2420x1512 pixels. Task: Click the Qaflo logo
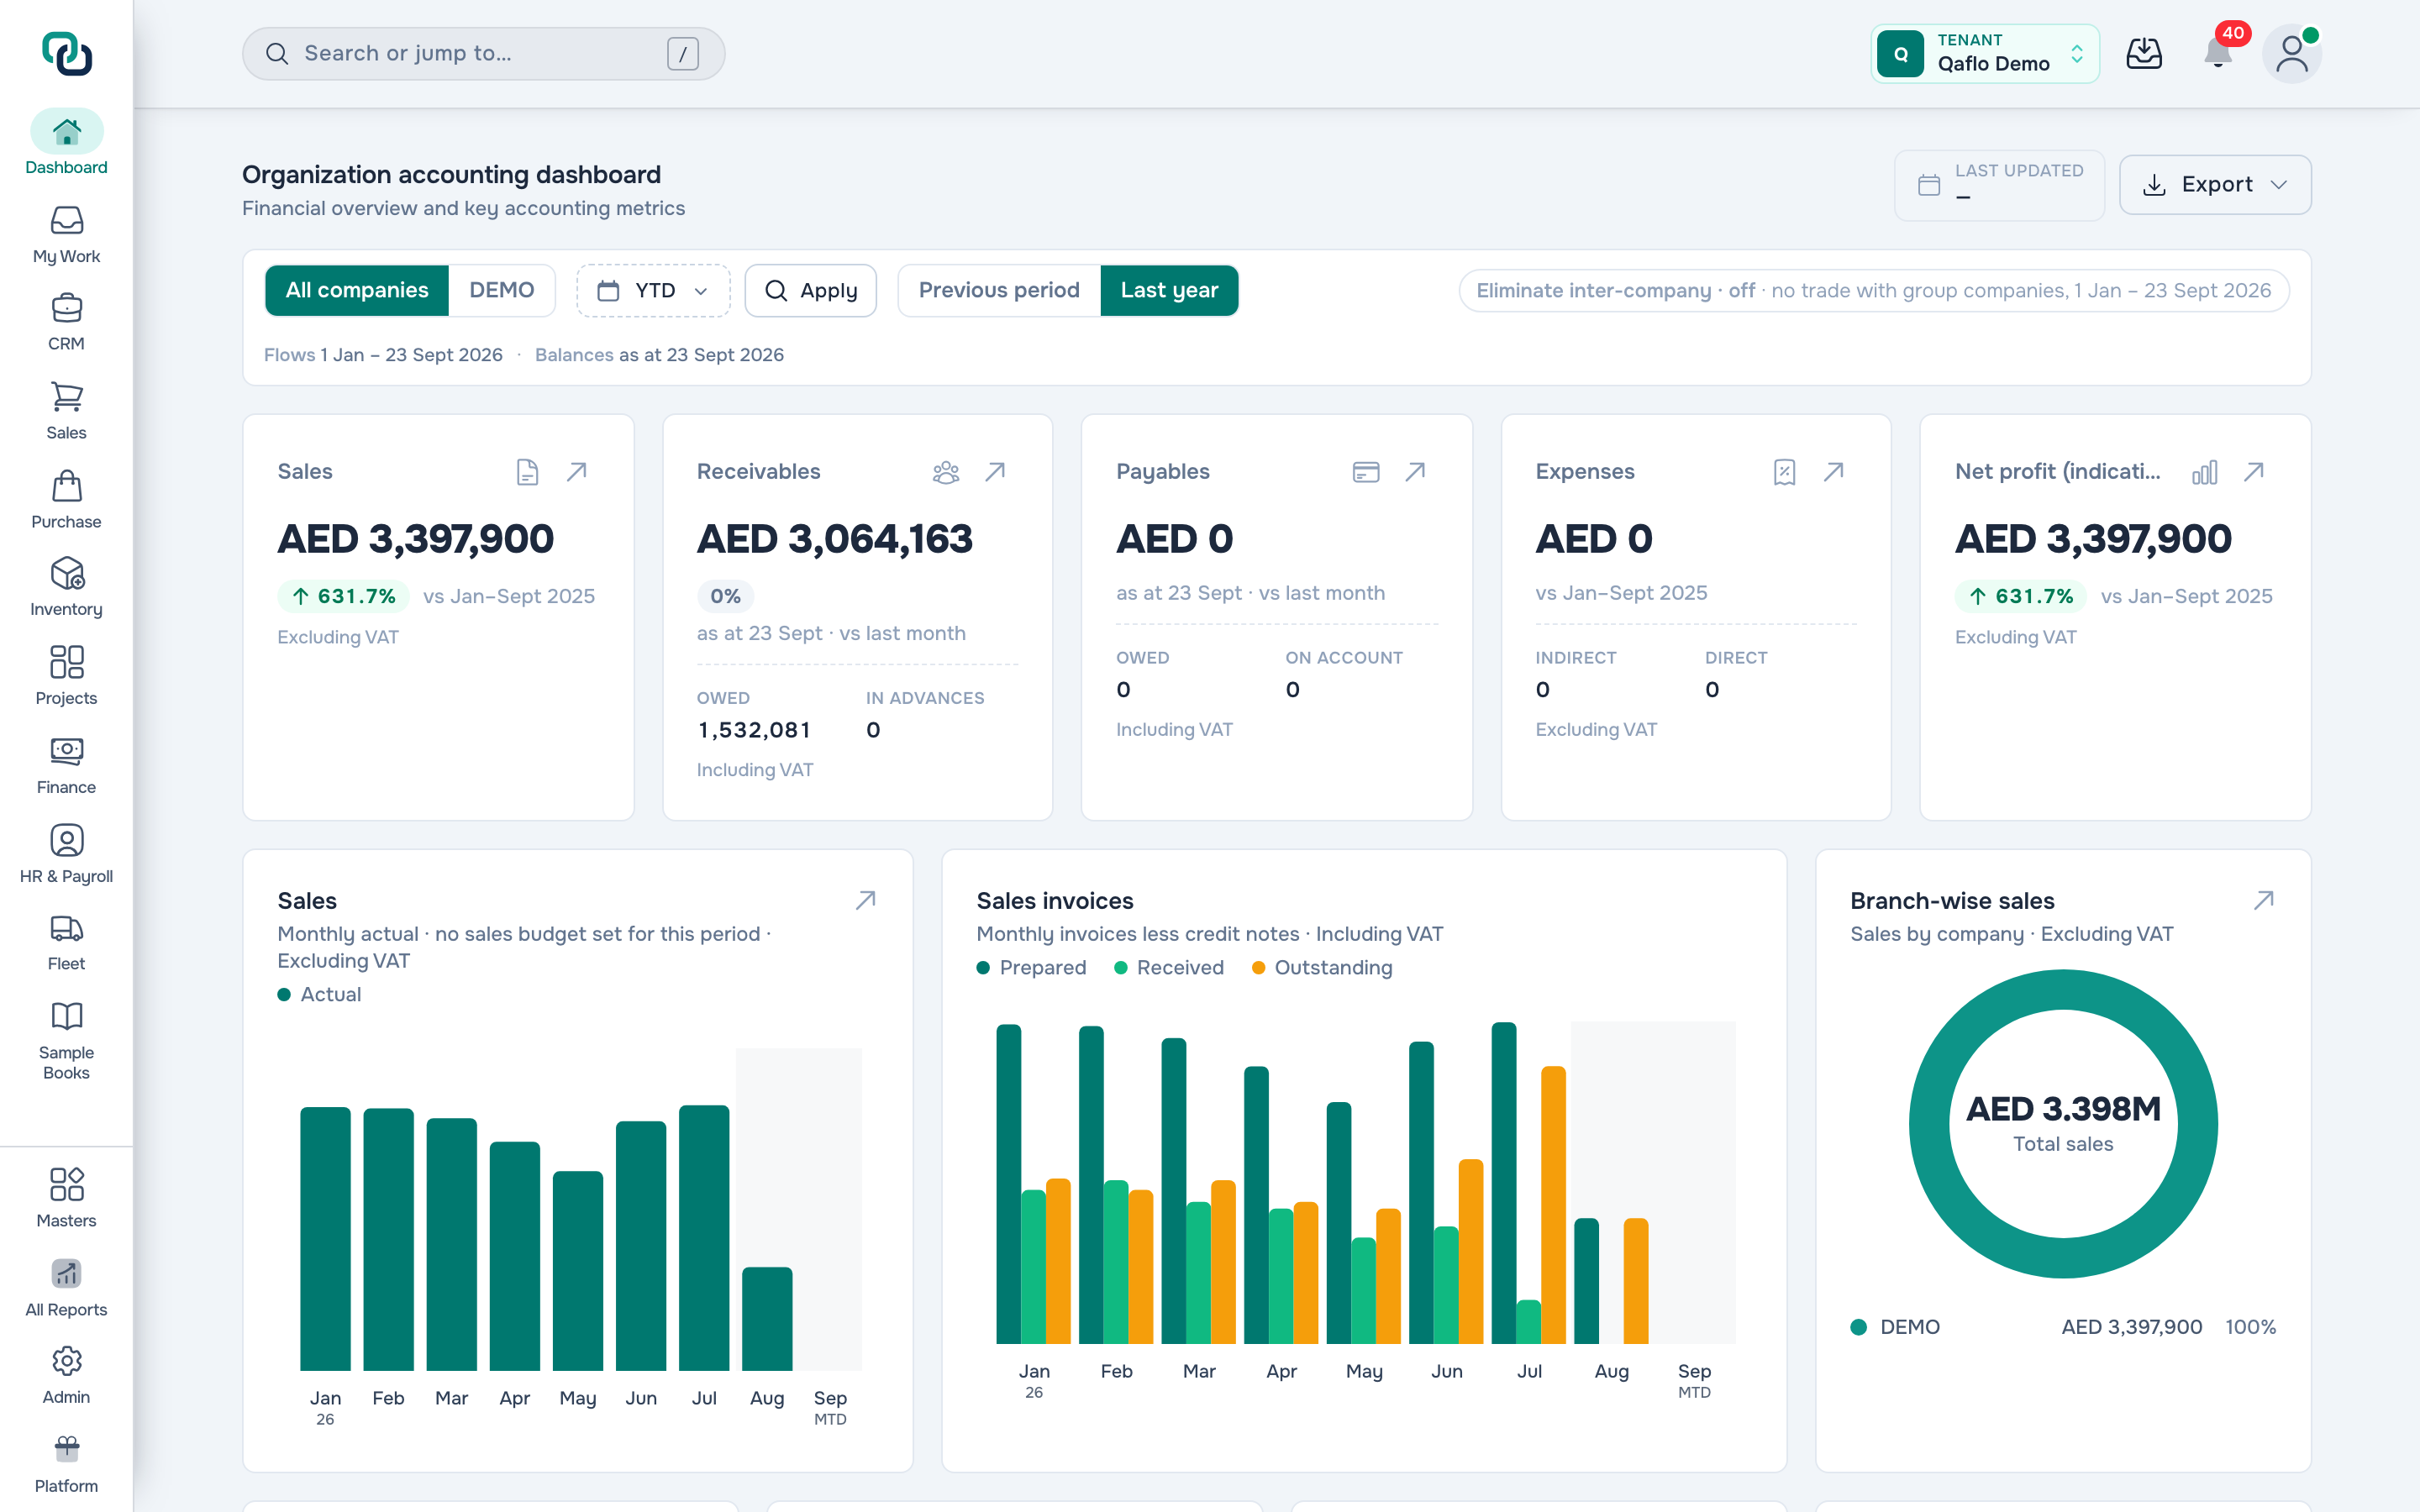point(66,53)
